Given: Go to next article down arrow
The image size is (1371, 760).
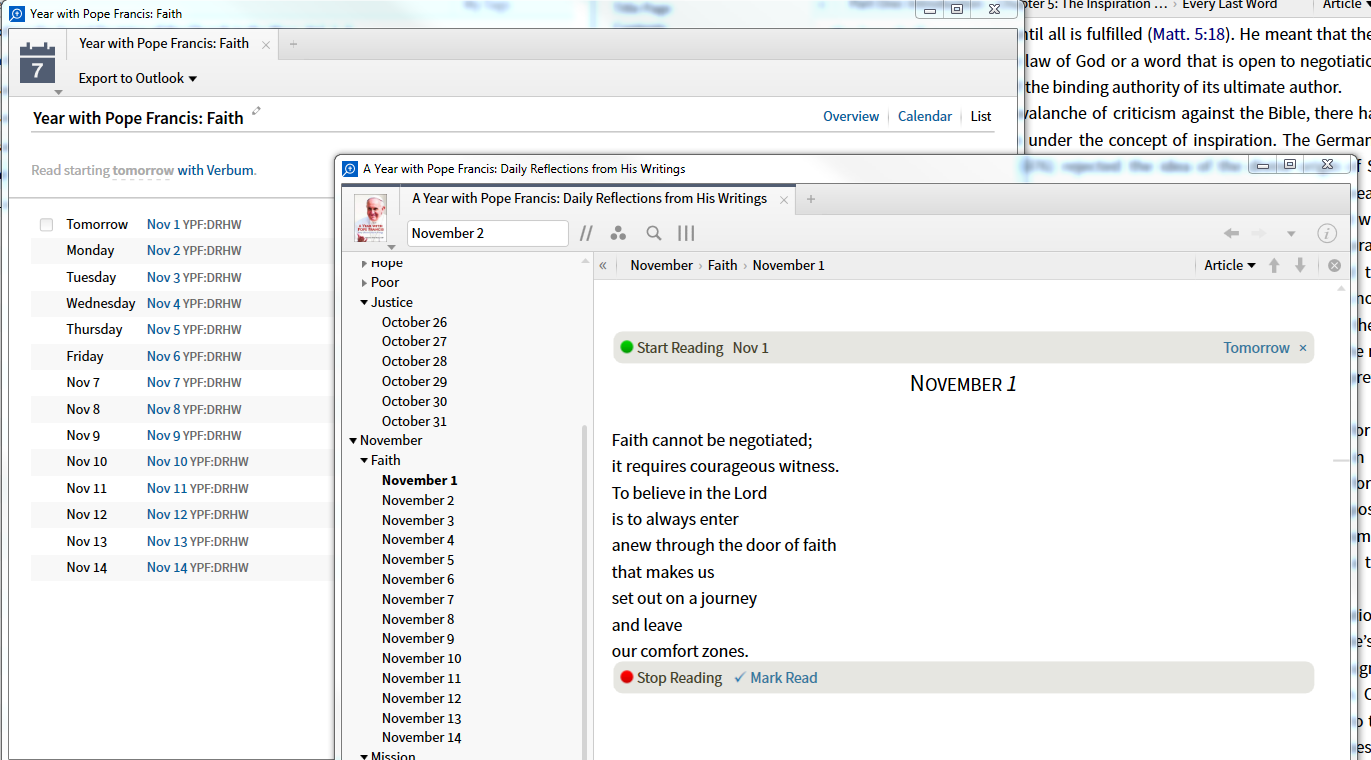Looking at the screenshot, I should 1300,265.
